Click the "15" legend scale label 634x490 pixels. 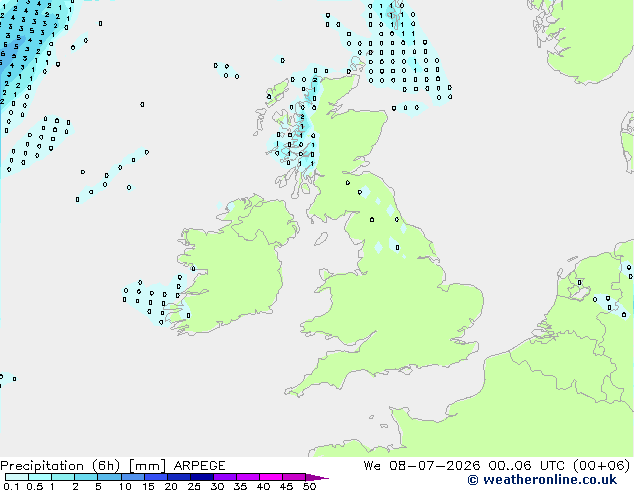coord(148,486)
